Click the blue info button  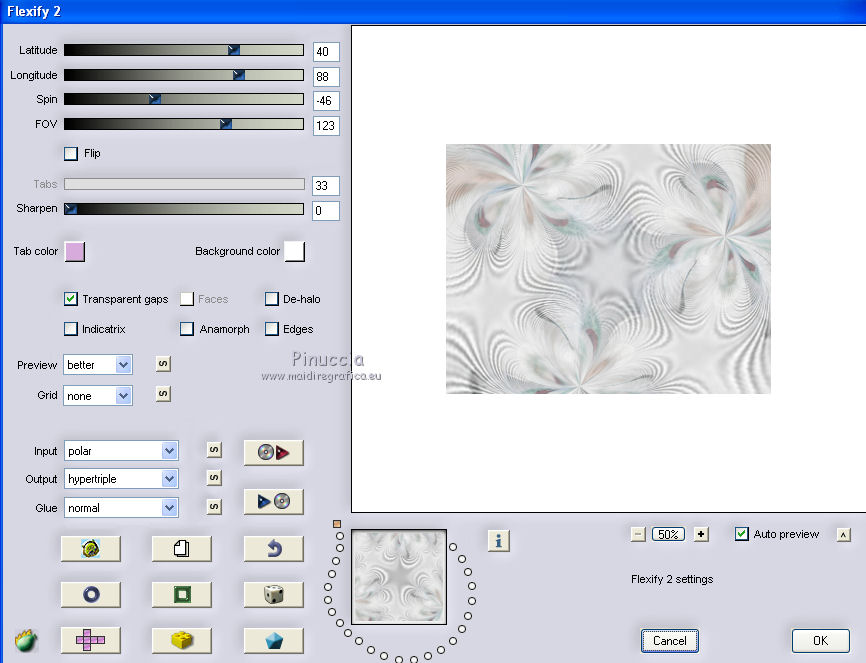coord(499,541)
